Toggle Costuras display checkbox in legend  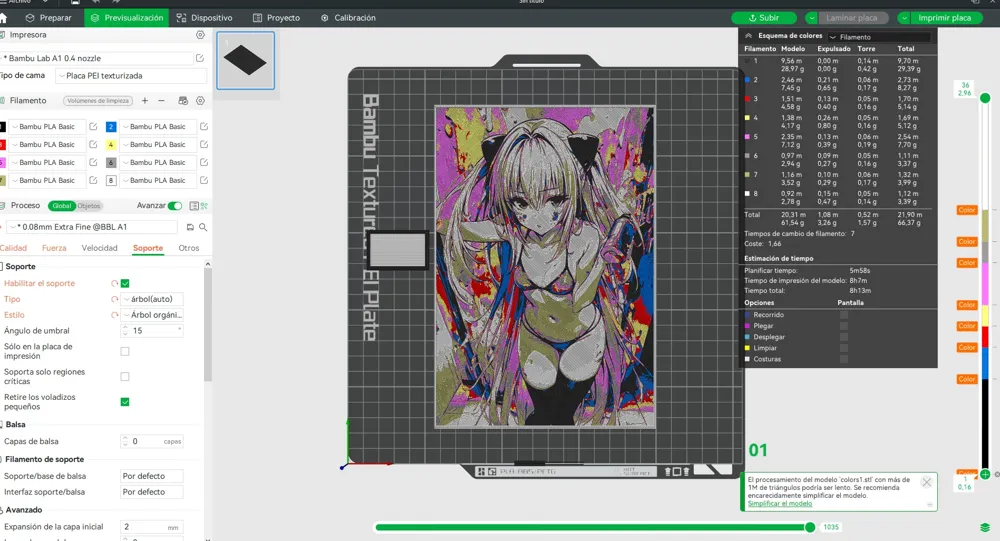pos(844,359)
